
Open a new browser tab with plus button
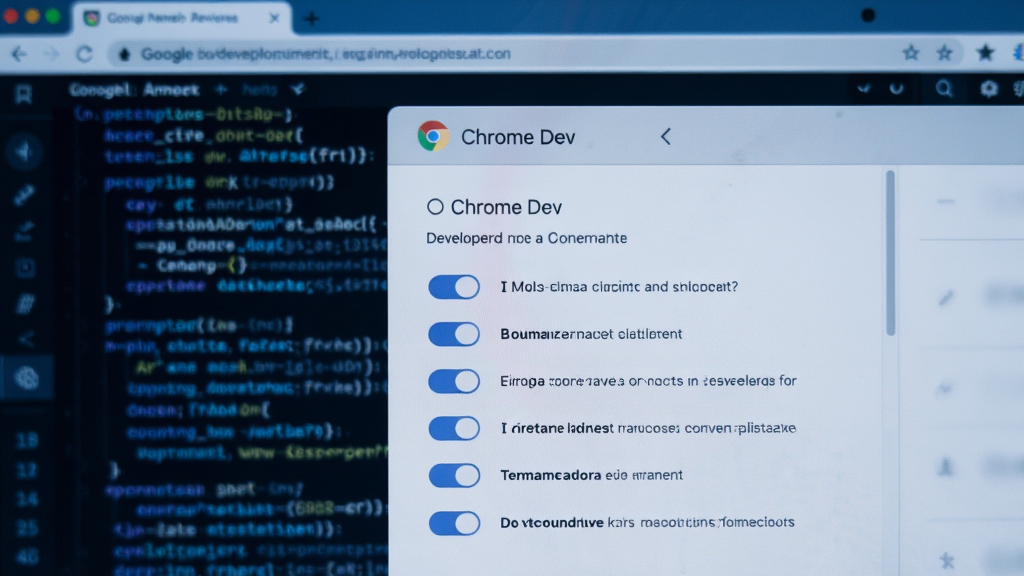(x=312, y=19)
